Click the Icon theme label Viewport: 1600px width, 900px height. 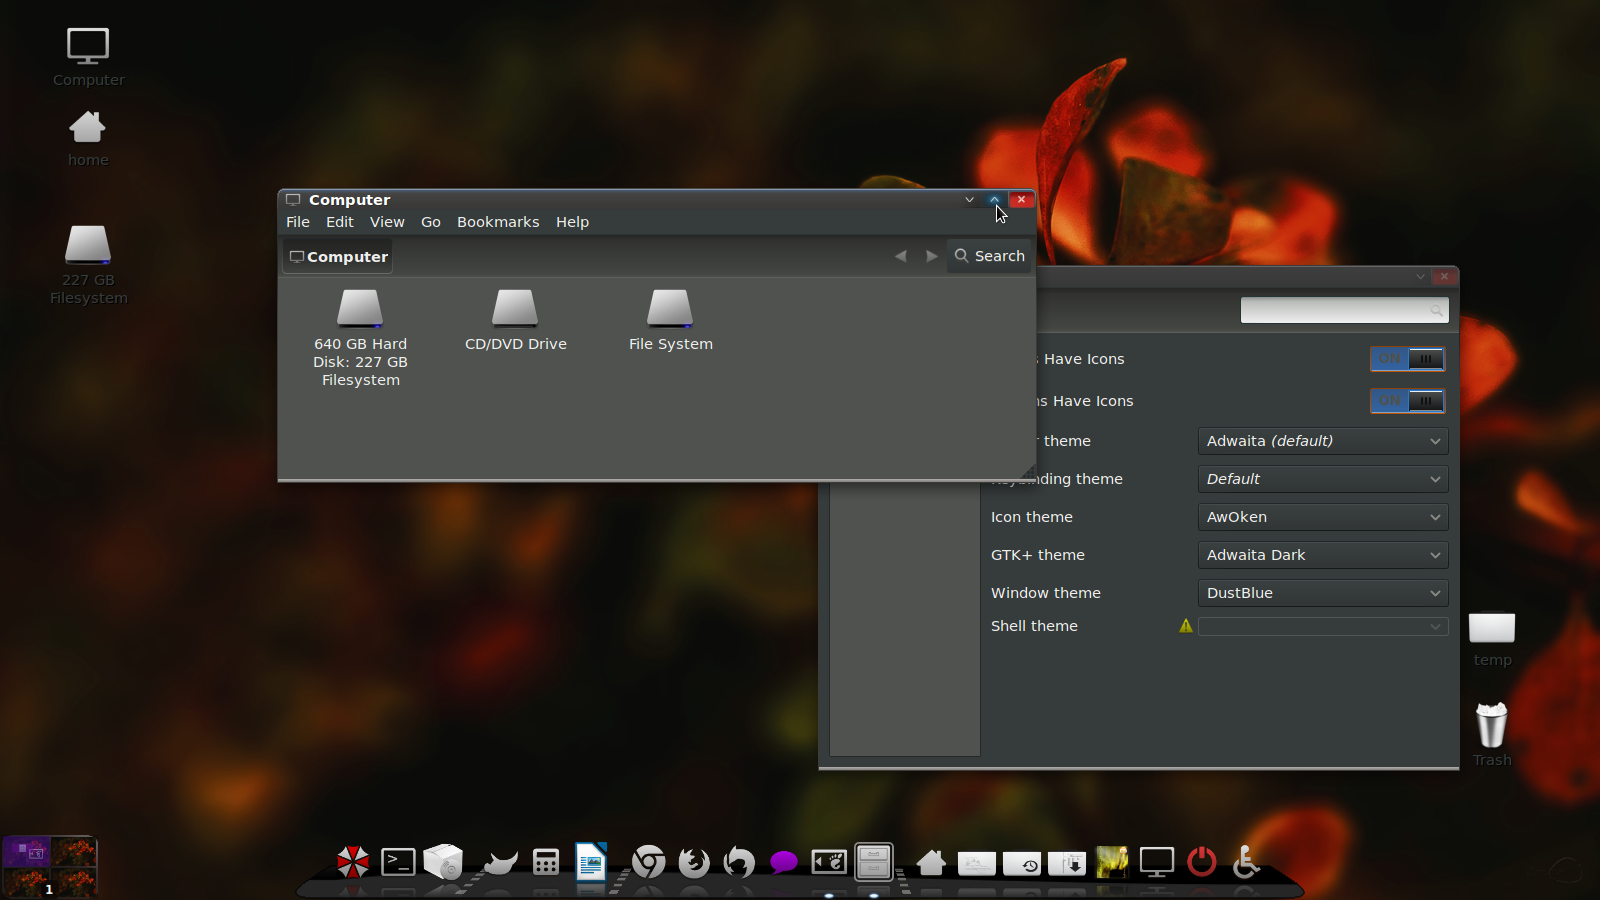pyautogui.click(x=1031, y=517)
